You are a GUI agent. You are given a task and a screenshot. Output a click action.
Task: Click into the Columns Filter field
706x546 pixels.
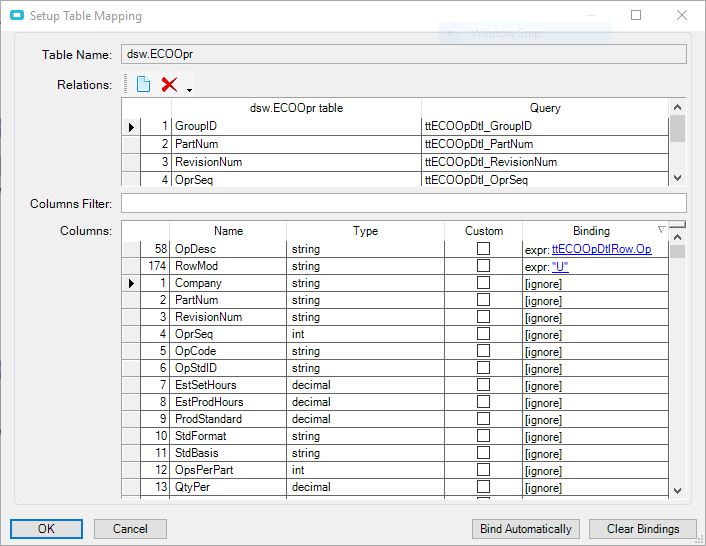click(403, 204)
